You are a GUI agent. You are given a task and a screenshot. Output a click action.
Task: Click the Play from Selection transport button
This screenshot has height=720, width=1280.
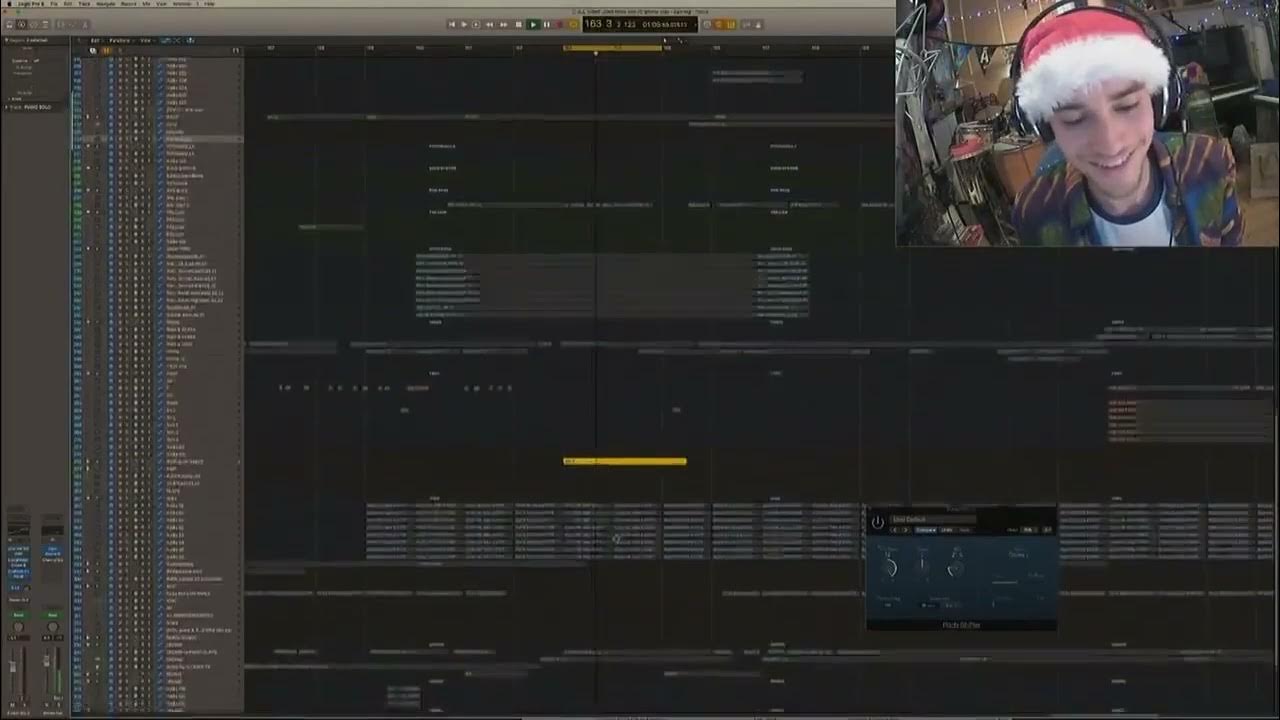tap(476, 24)
